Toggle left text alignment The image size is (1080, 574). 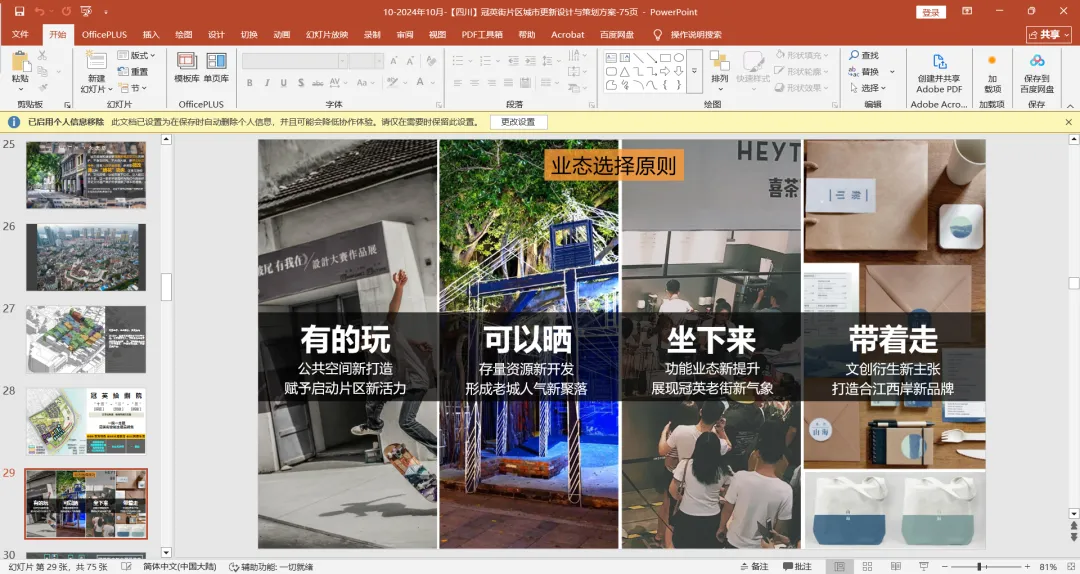click(x=457, y=83)
